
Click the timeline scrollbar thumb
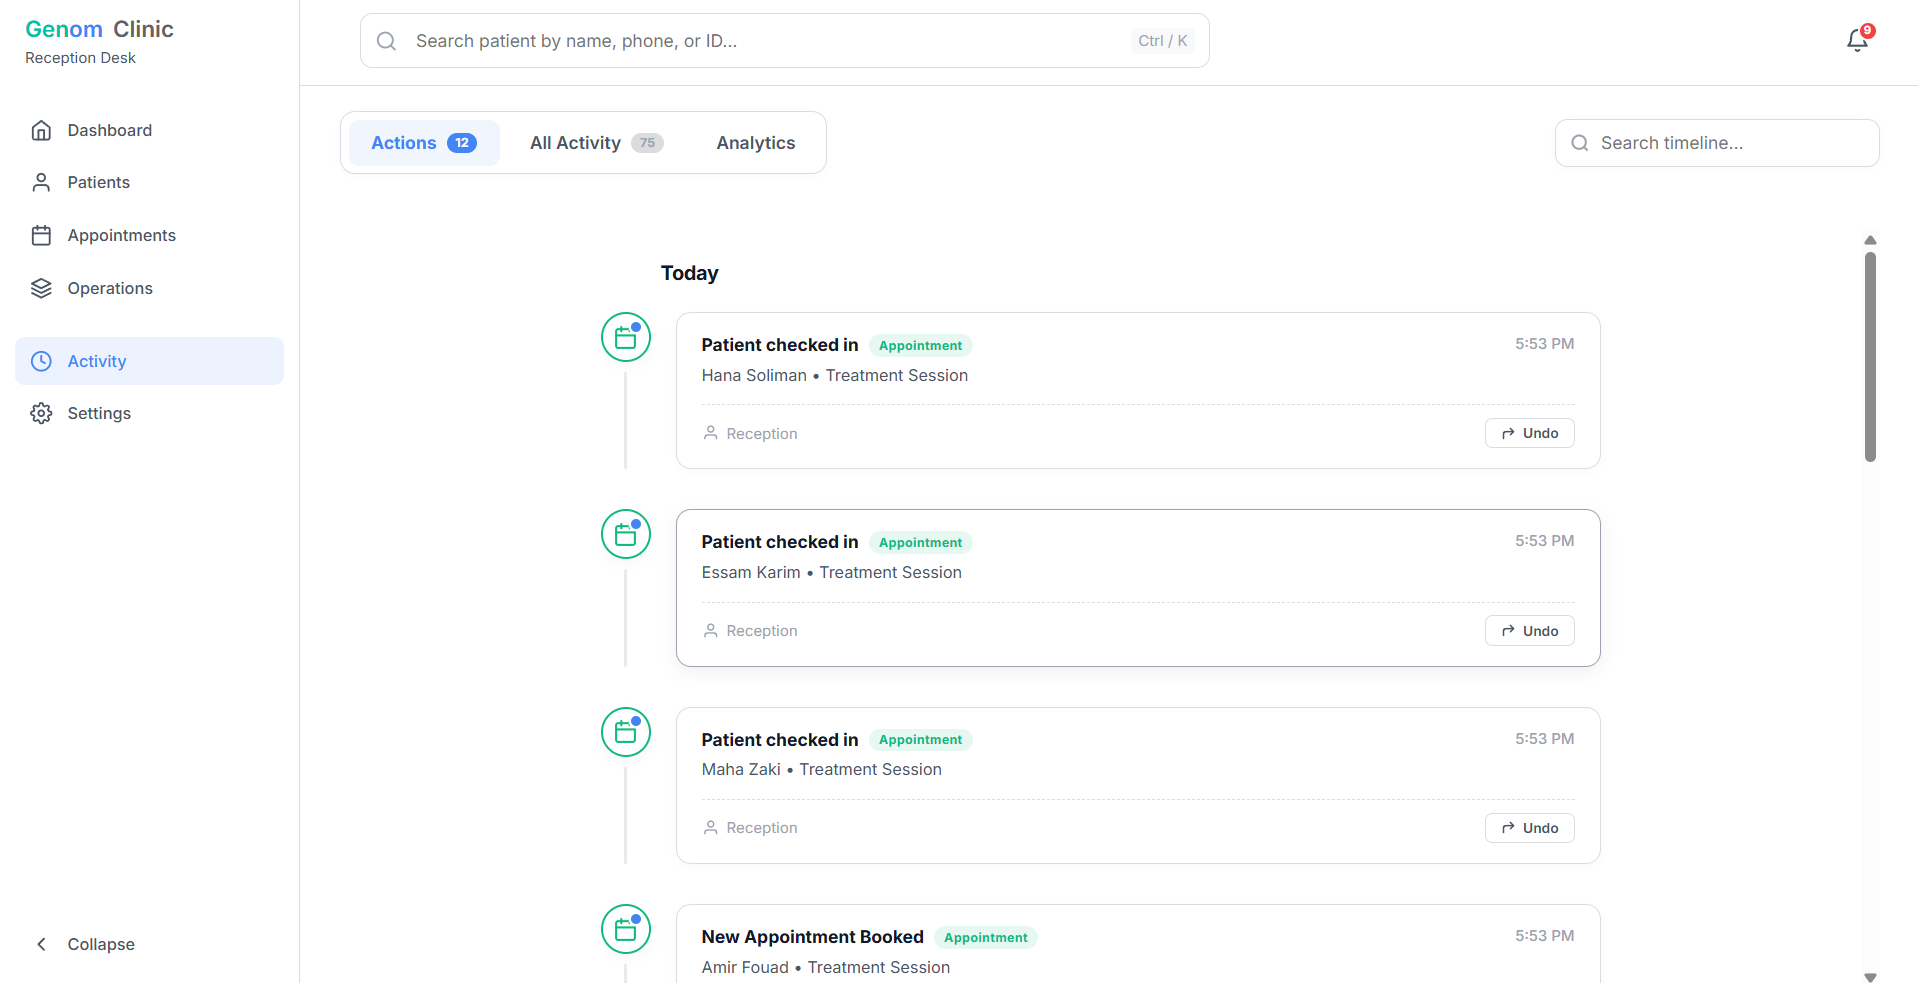[1870, 357]
